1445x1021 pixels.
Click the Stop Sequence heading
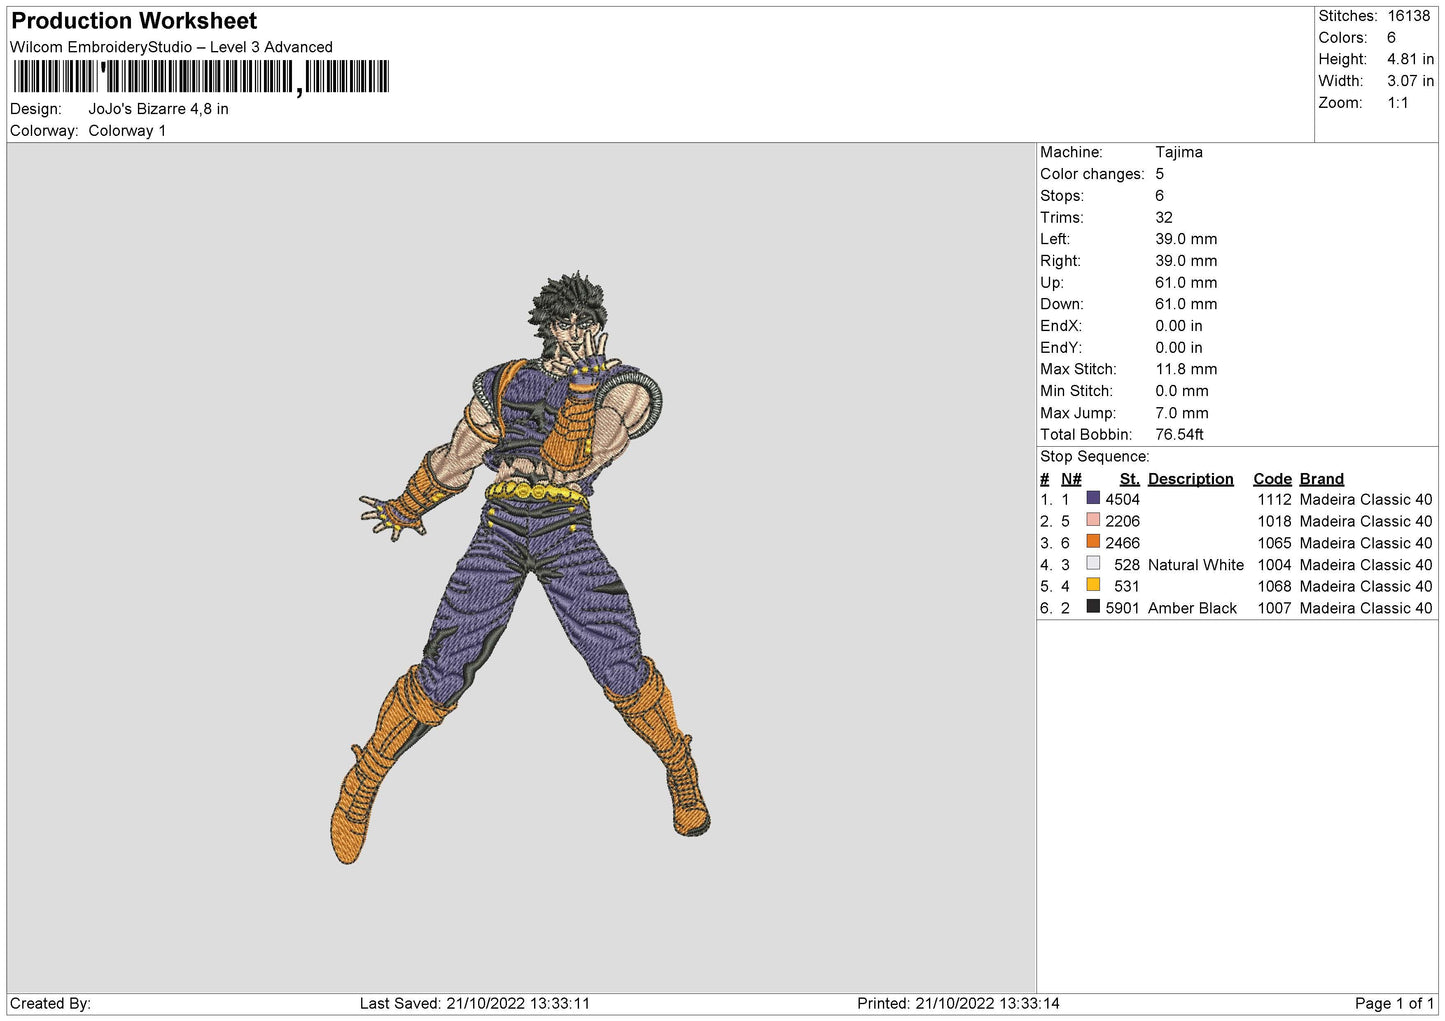[1095, 457]
